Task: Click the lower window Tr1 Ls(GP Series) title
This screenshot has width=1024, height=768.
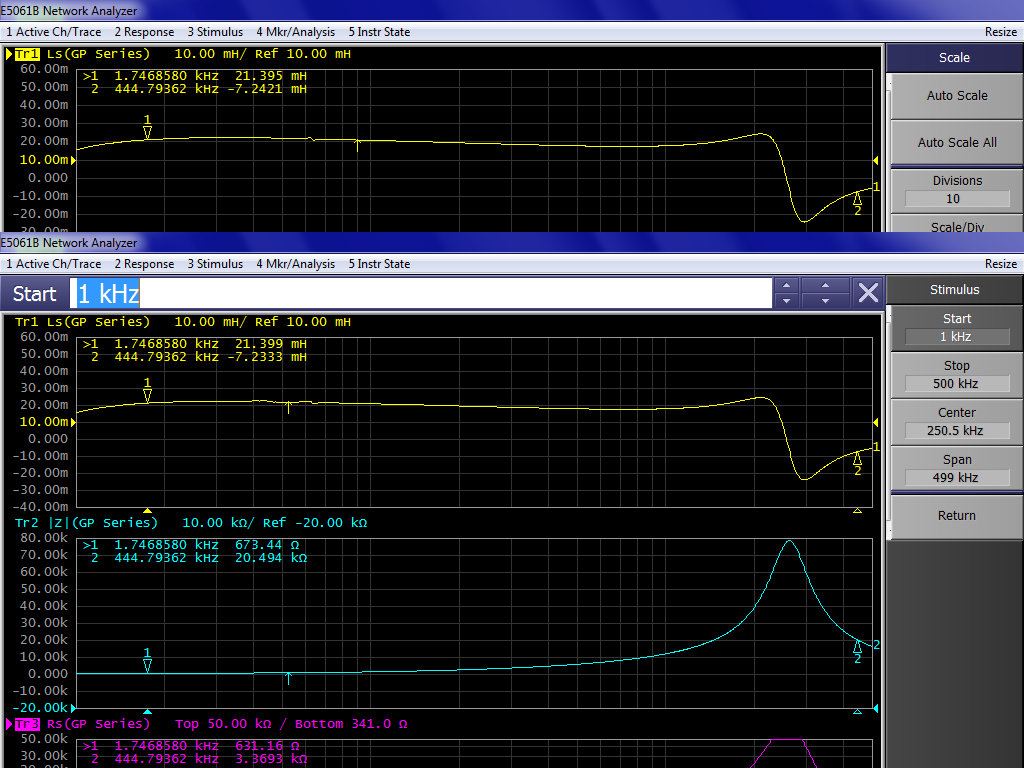Action: pos(82,322)
